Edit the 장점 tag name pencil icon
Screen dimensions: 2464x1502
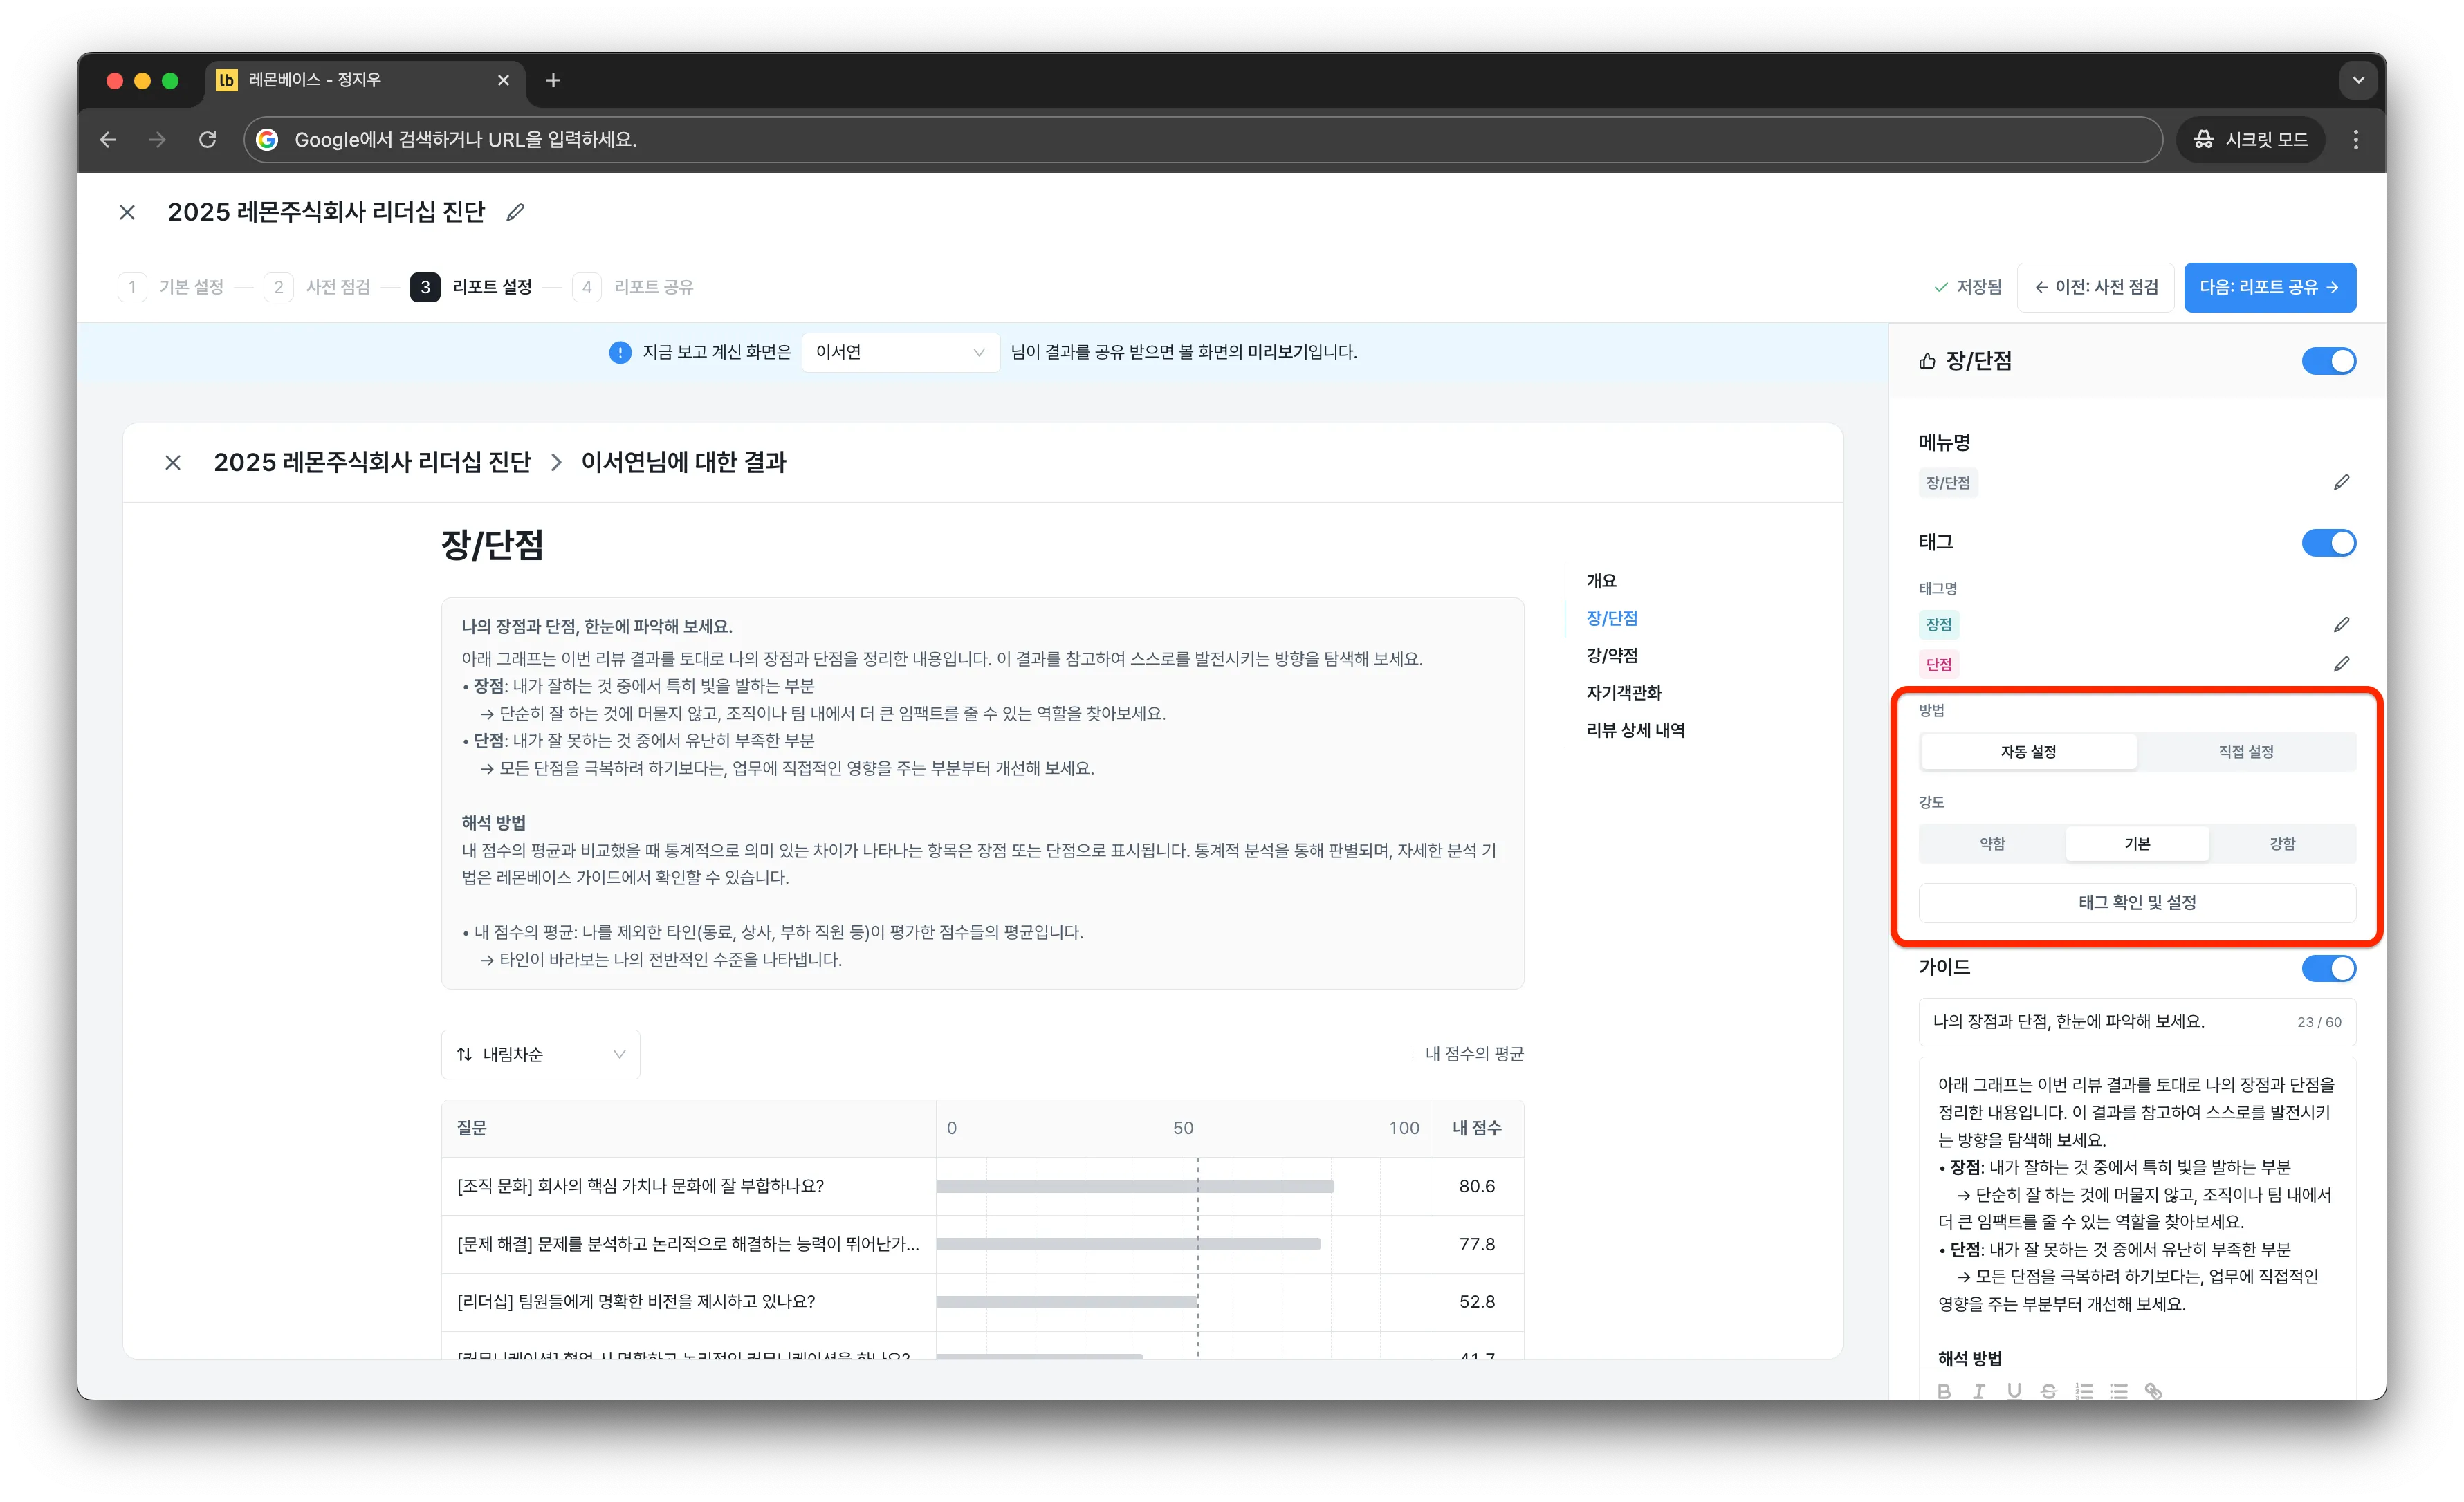pyautogui.click(x=2341, y=625)
